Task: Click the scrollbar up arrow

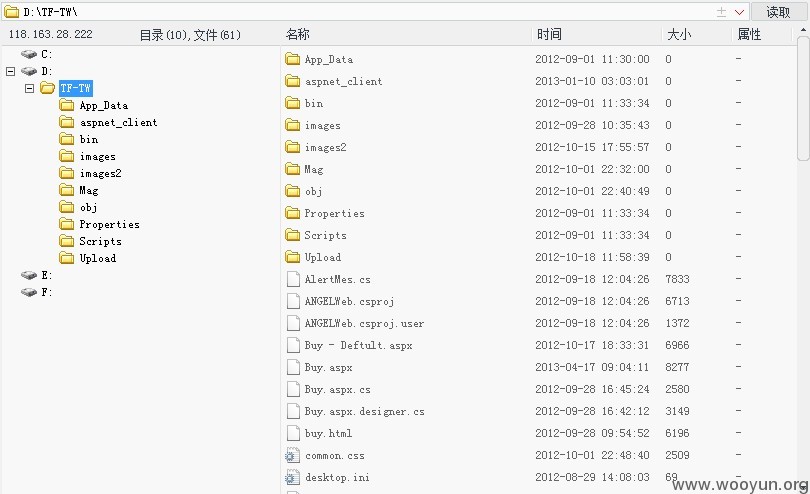Action: (x=803, y=30)
